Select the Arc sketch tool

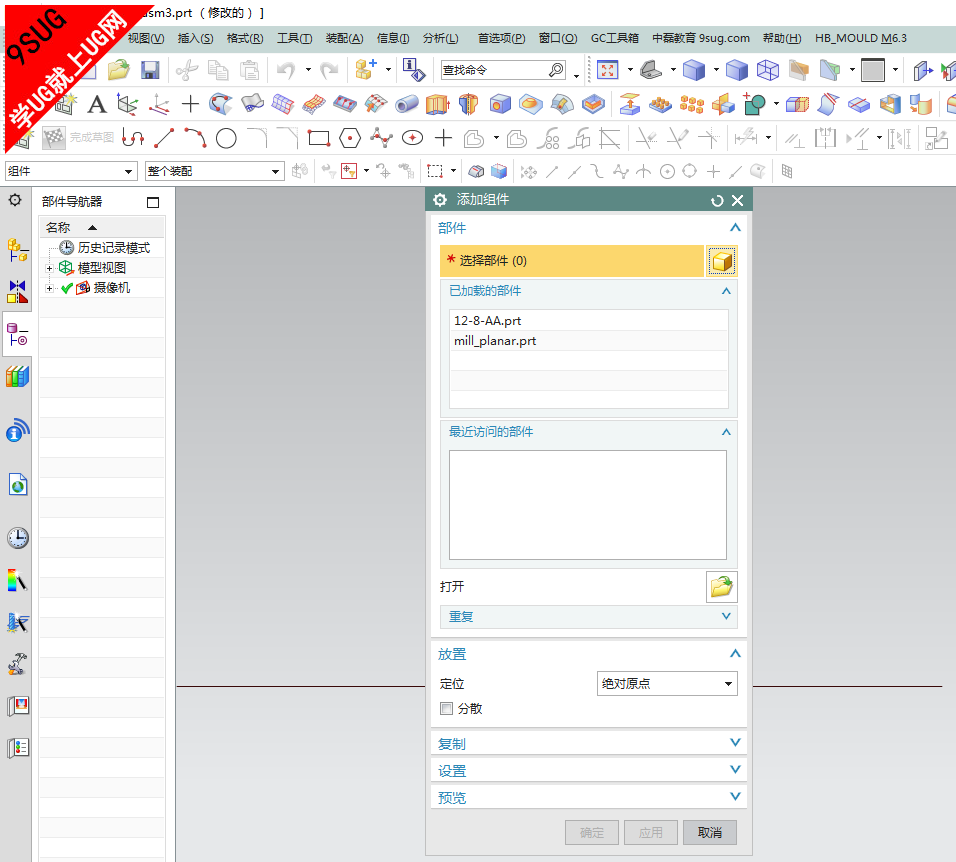click(x=195, y=138)
